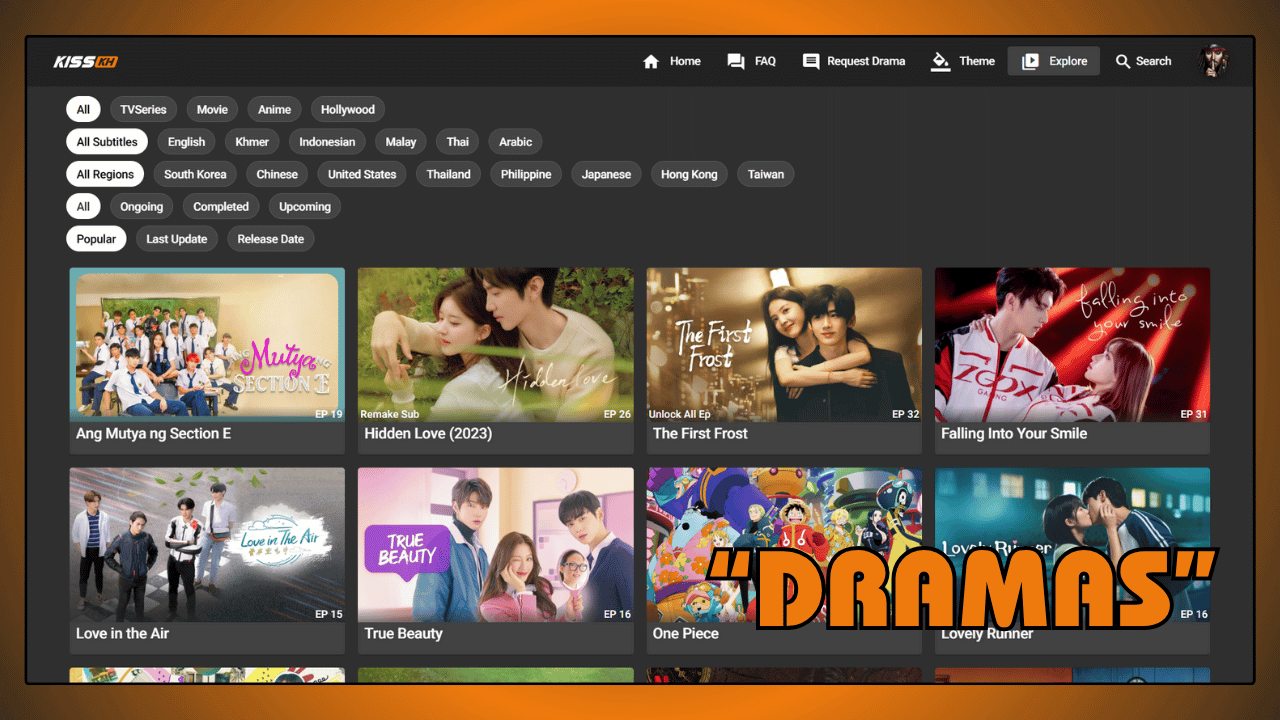Filter by Khmer subtitles
Image resolution: width=1280 pixels, height=720 pixels.
(x=251, y=141)
